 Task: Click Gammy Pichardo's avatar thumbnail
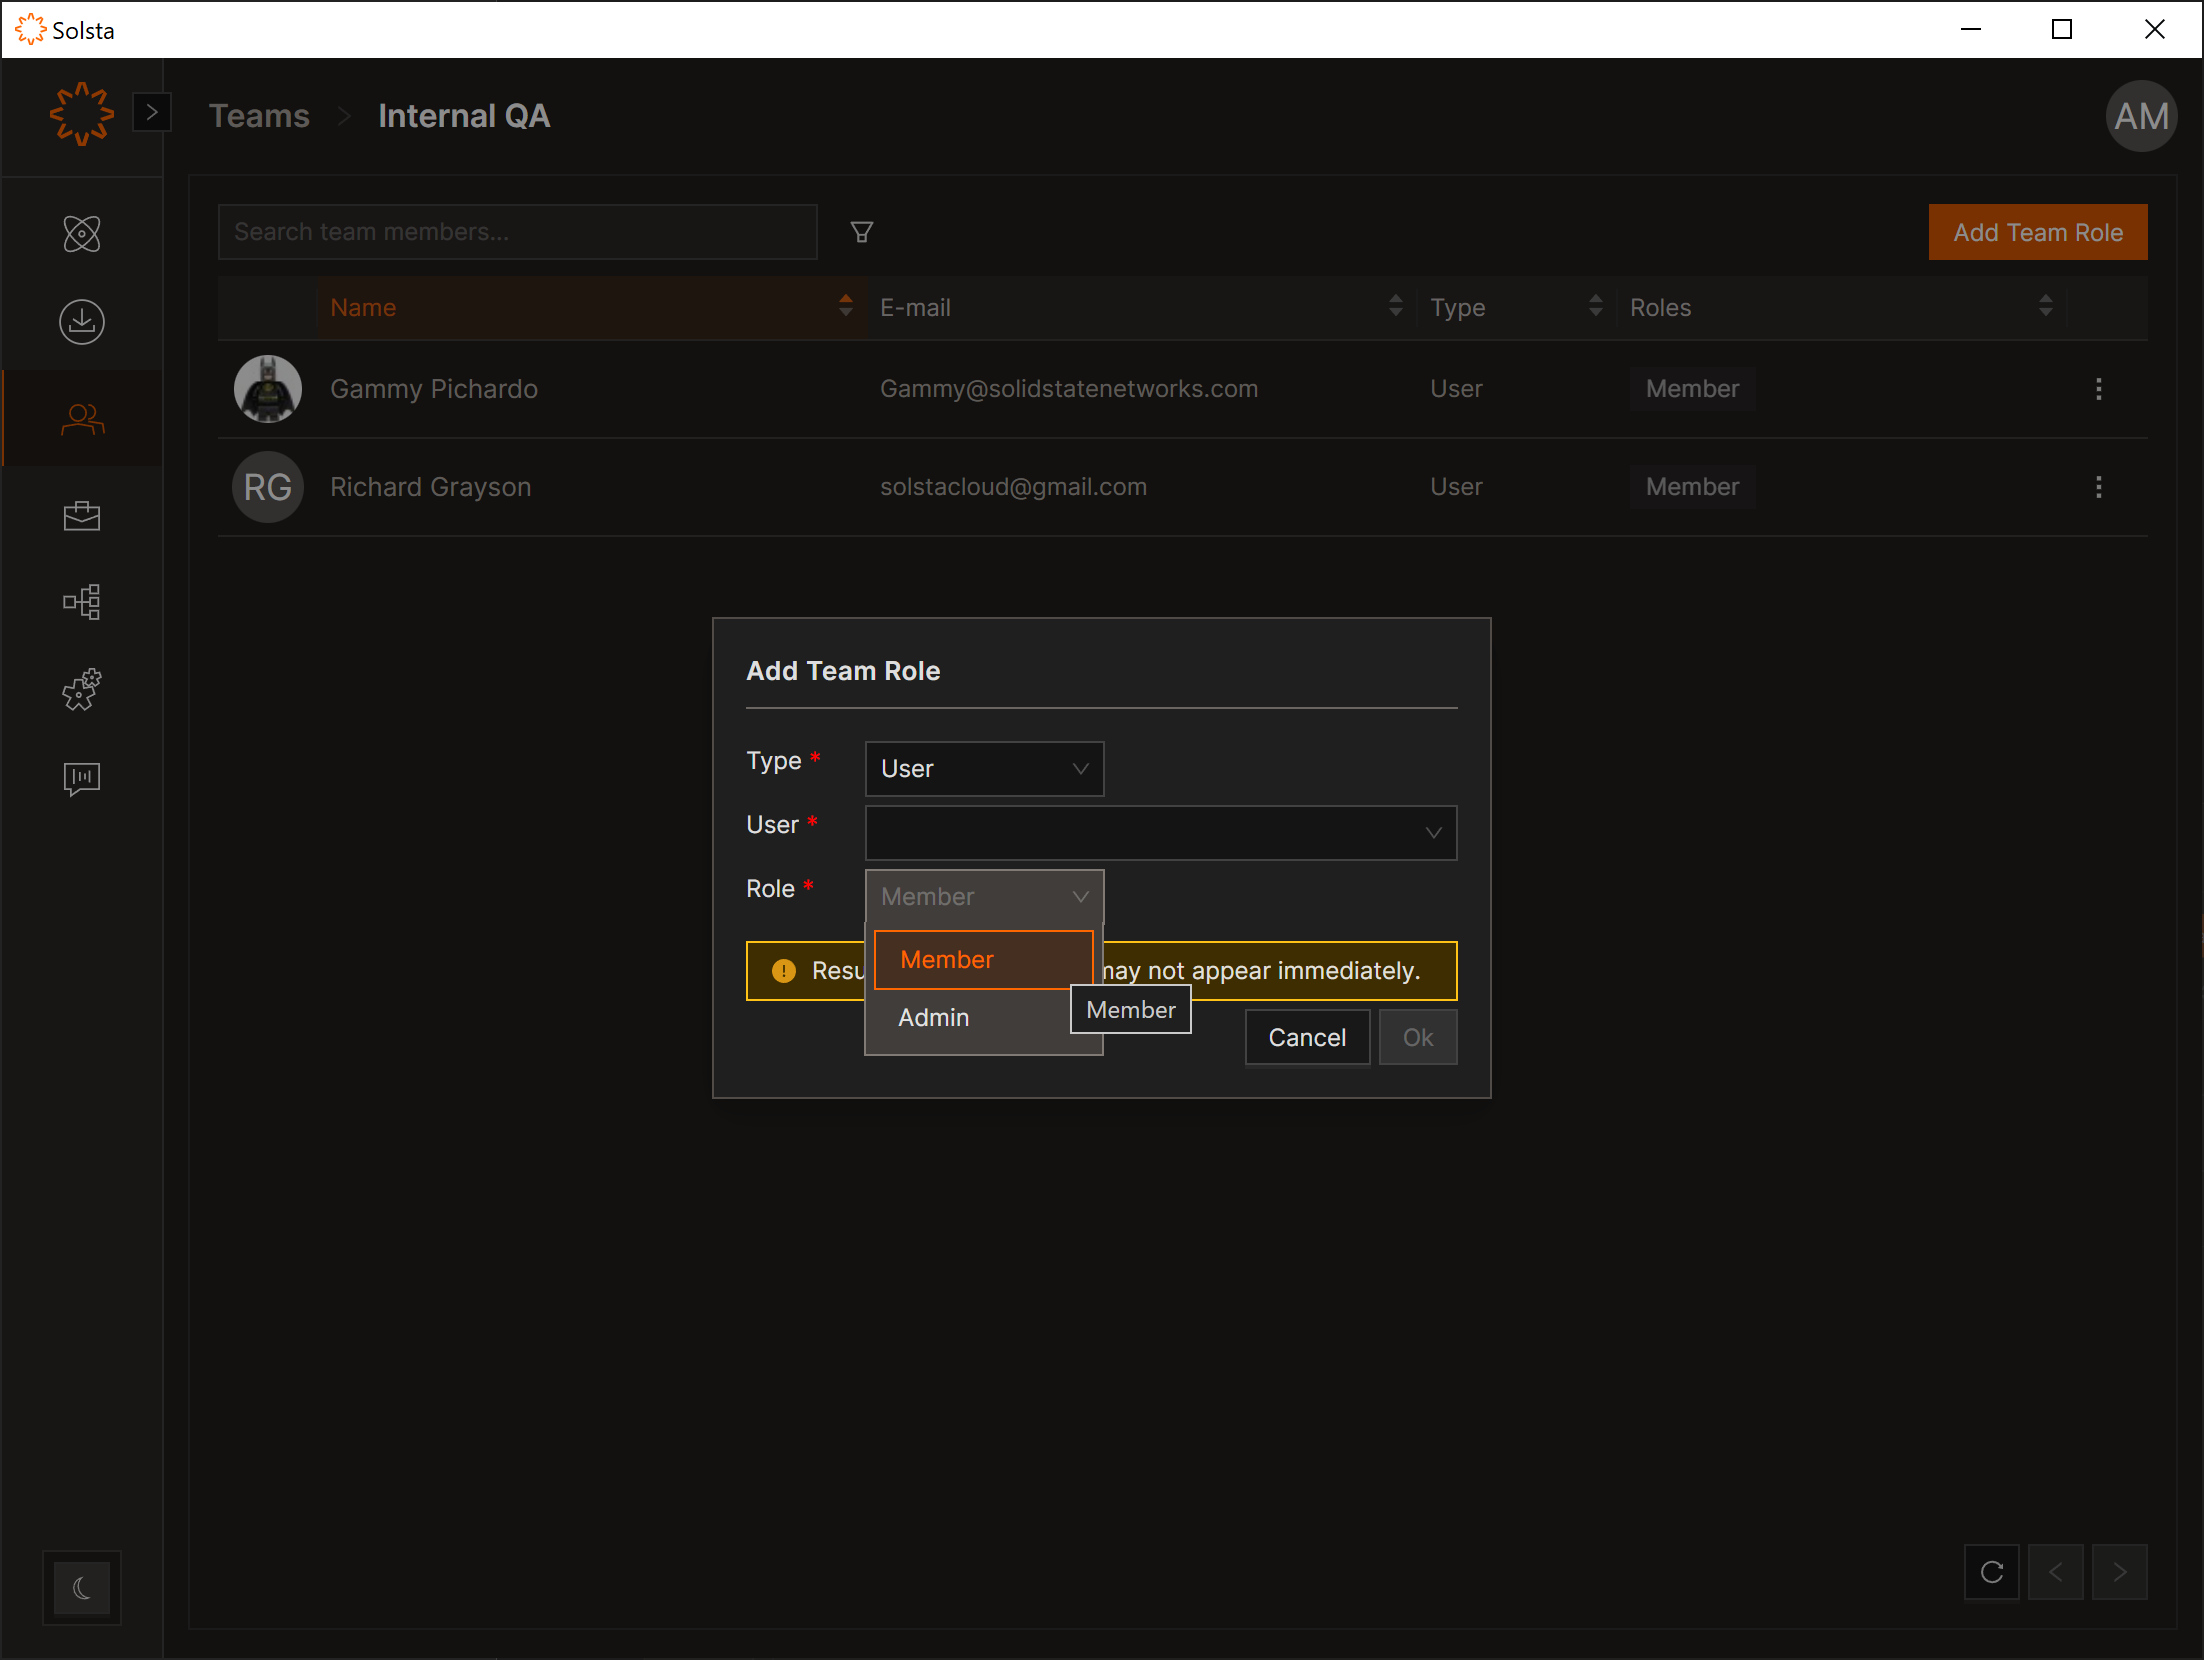pyautogui.click(x=268, y=389)
